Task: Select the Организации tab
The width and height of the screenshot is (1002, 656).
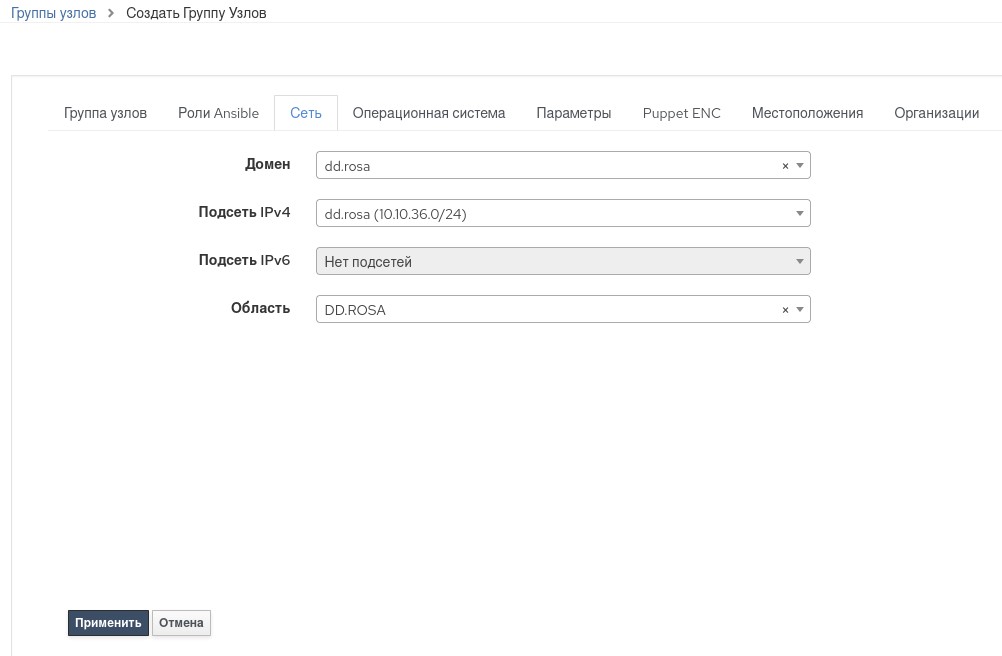Action: 936,113
